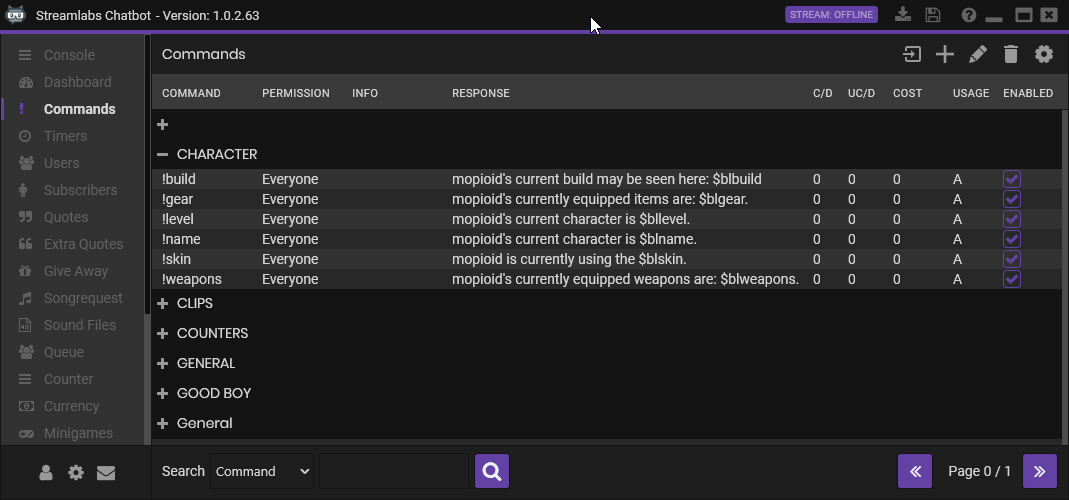Open the search type Command dropdown
The height and width of the screenshot is (500, 1069).
coord(262,471)
